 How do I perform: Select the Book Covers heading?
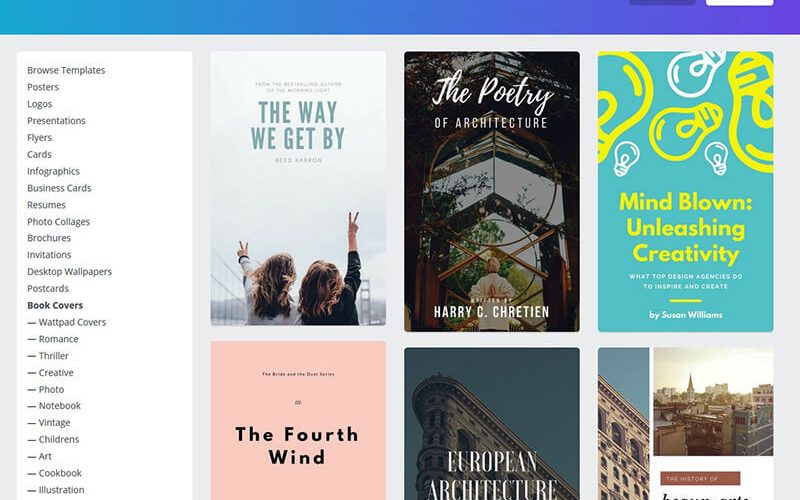tap(55, 306)
